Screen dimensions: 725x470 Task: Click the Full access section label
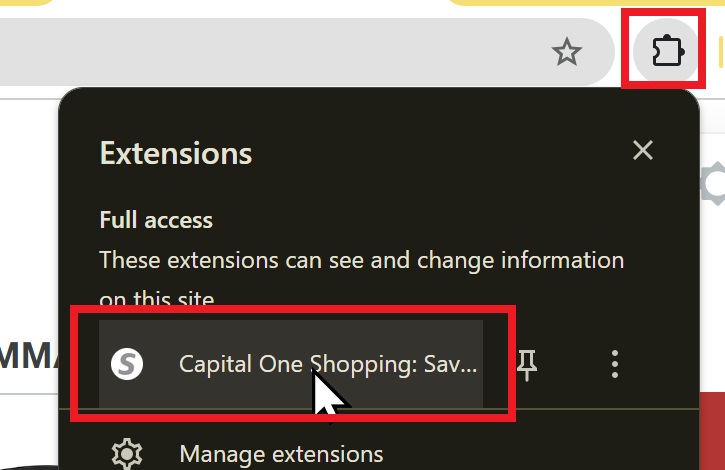(156, 220)
